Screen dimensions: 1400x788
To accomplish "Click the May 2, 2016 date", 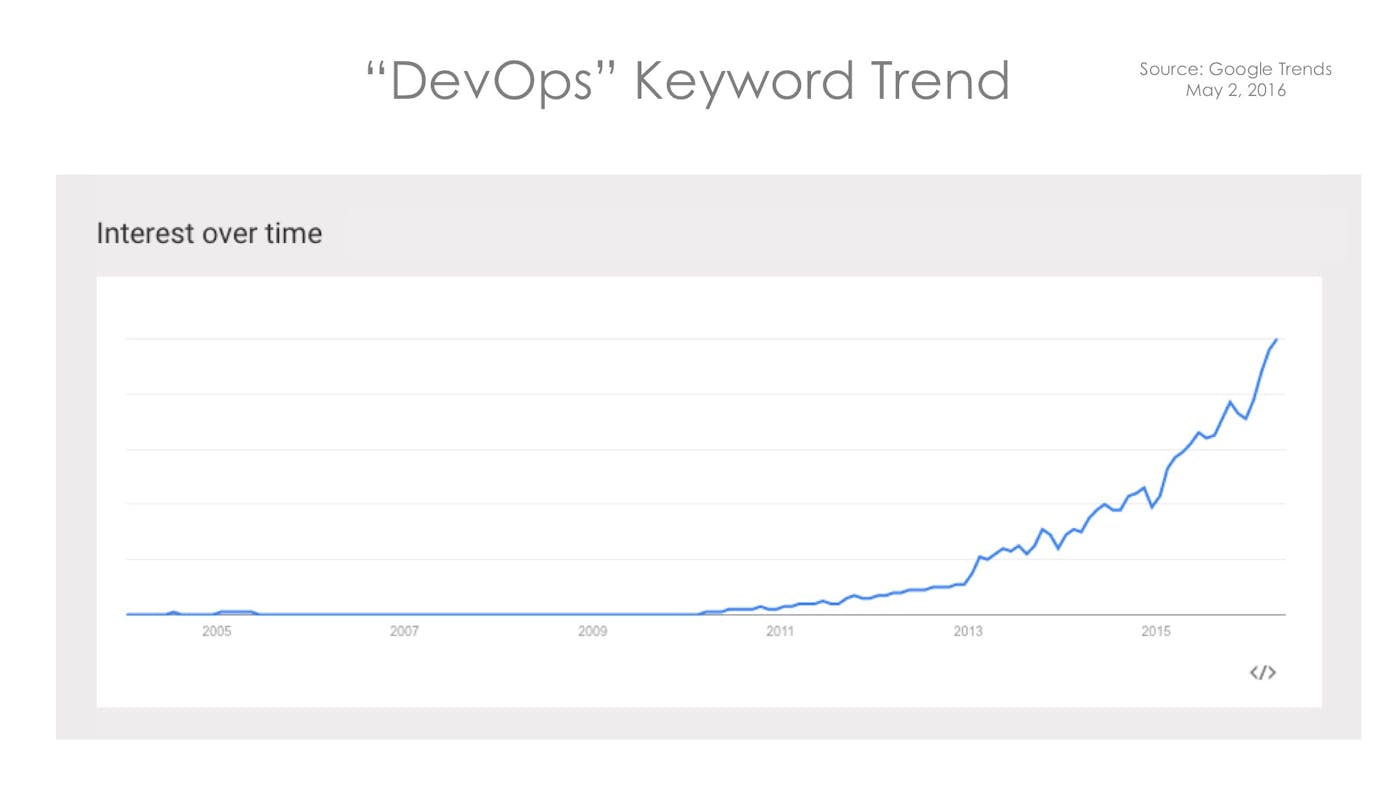I will tap(1235, 90).
